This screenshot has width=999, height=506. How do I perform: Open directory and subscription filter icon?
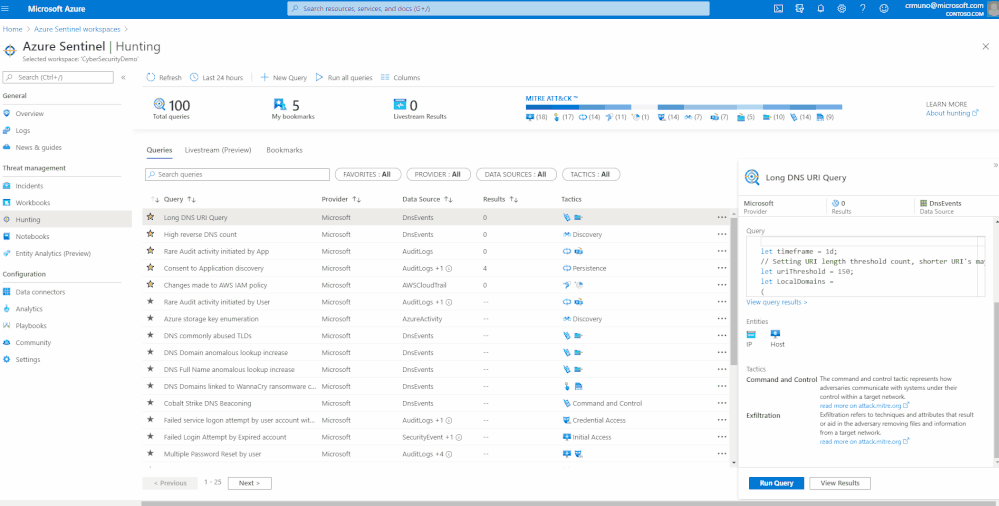coord(799,9)
